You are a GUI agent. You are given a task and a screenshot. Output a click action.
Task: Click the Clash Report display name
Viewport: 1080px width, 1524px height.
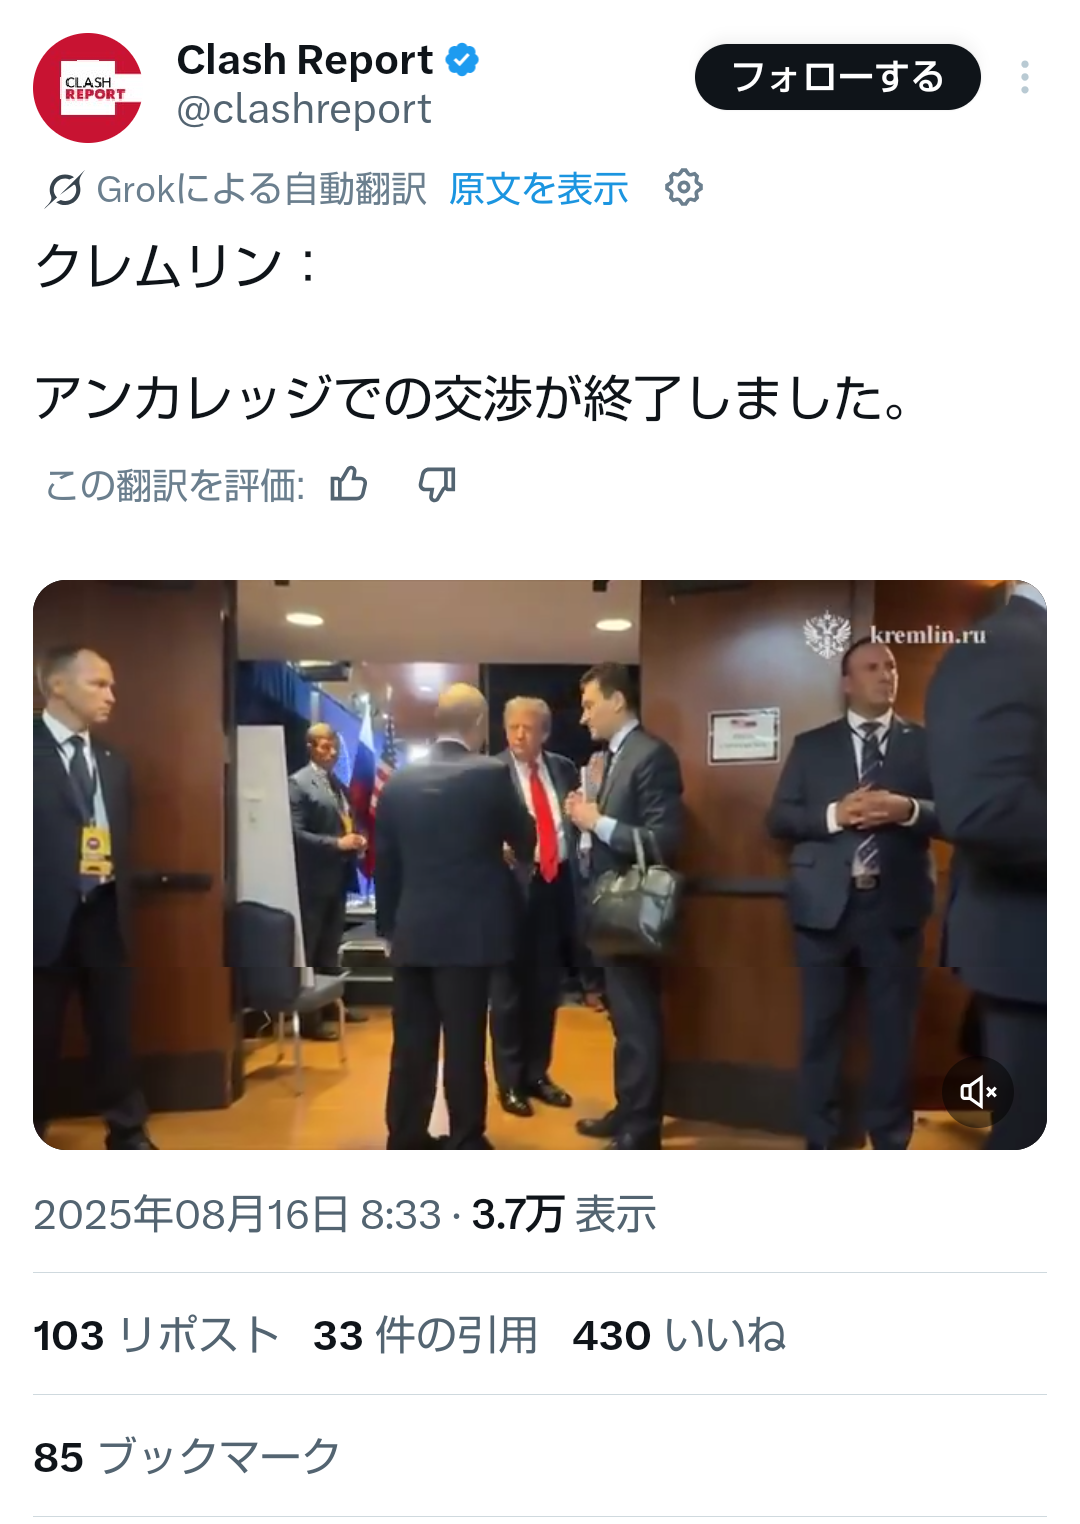tap(305, 60)
